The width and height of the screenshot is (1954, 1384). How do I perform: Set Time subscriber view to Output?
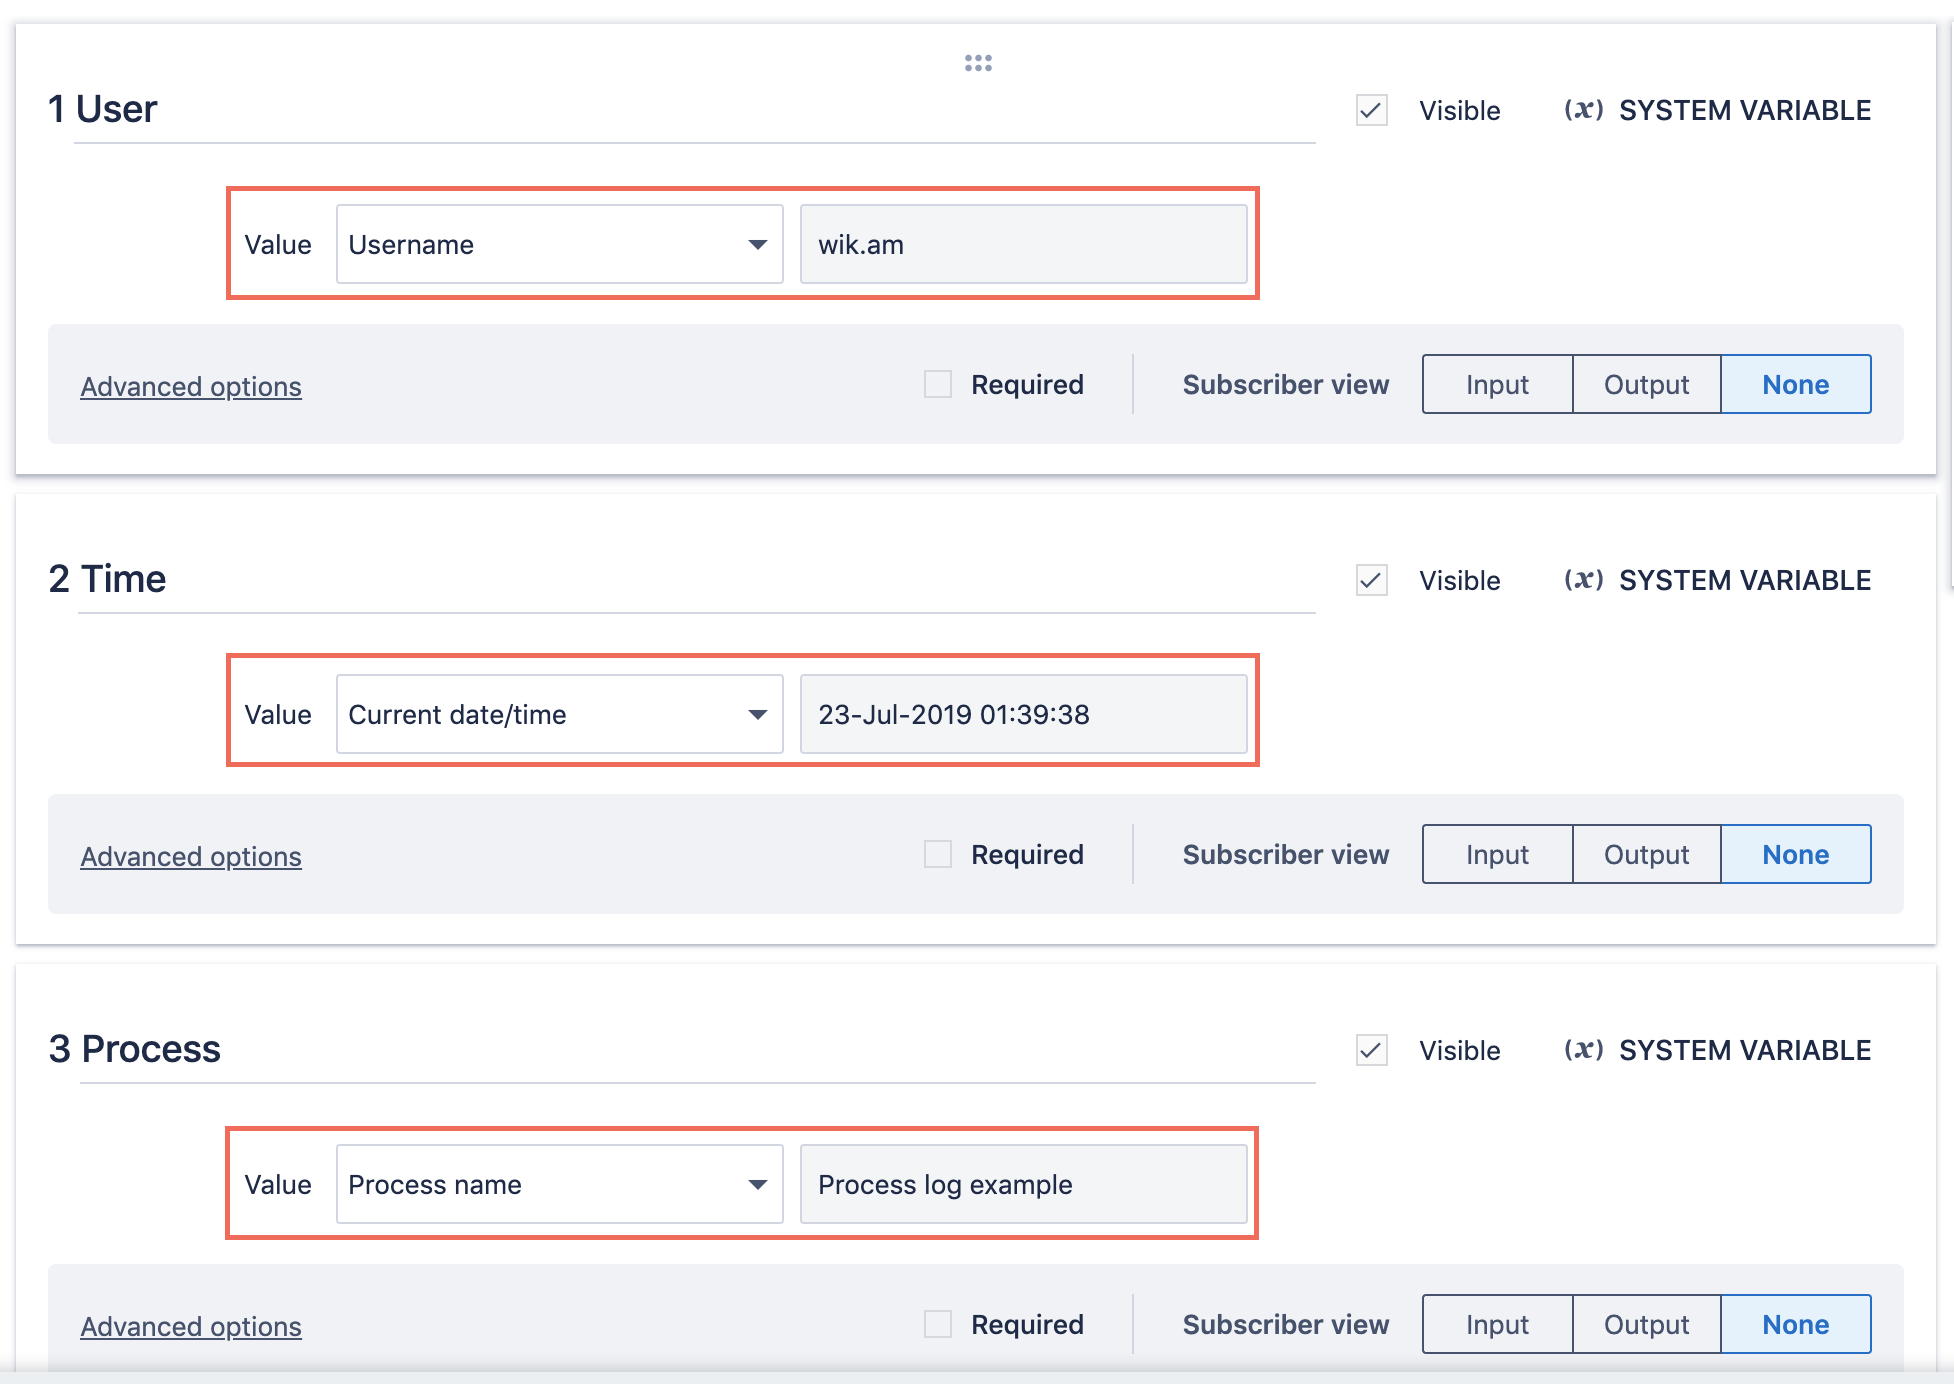(x=1646, y=854)
